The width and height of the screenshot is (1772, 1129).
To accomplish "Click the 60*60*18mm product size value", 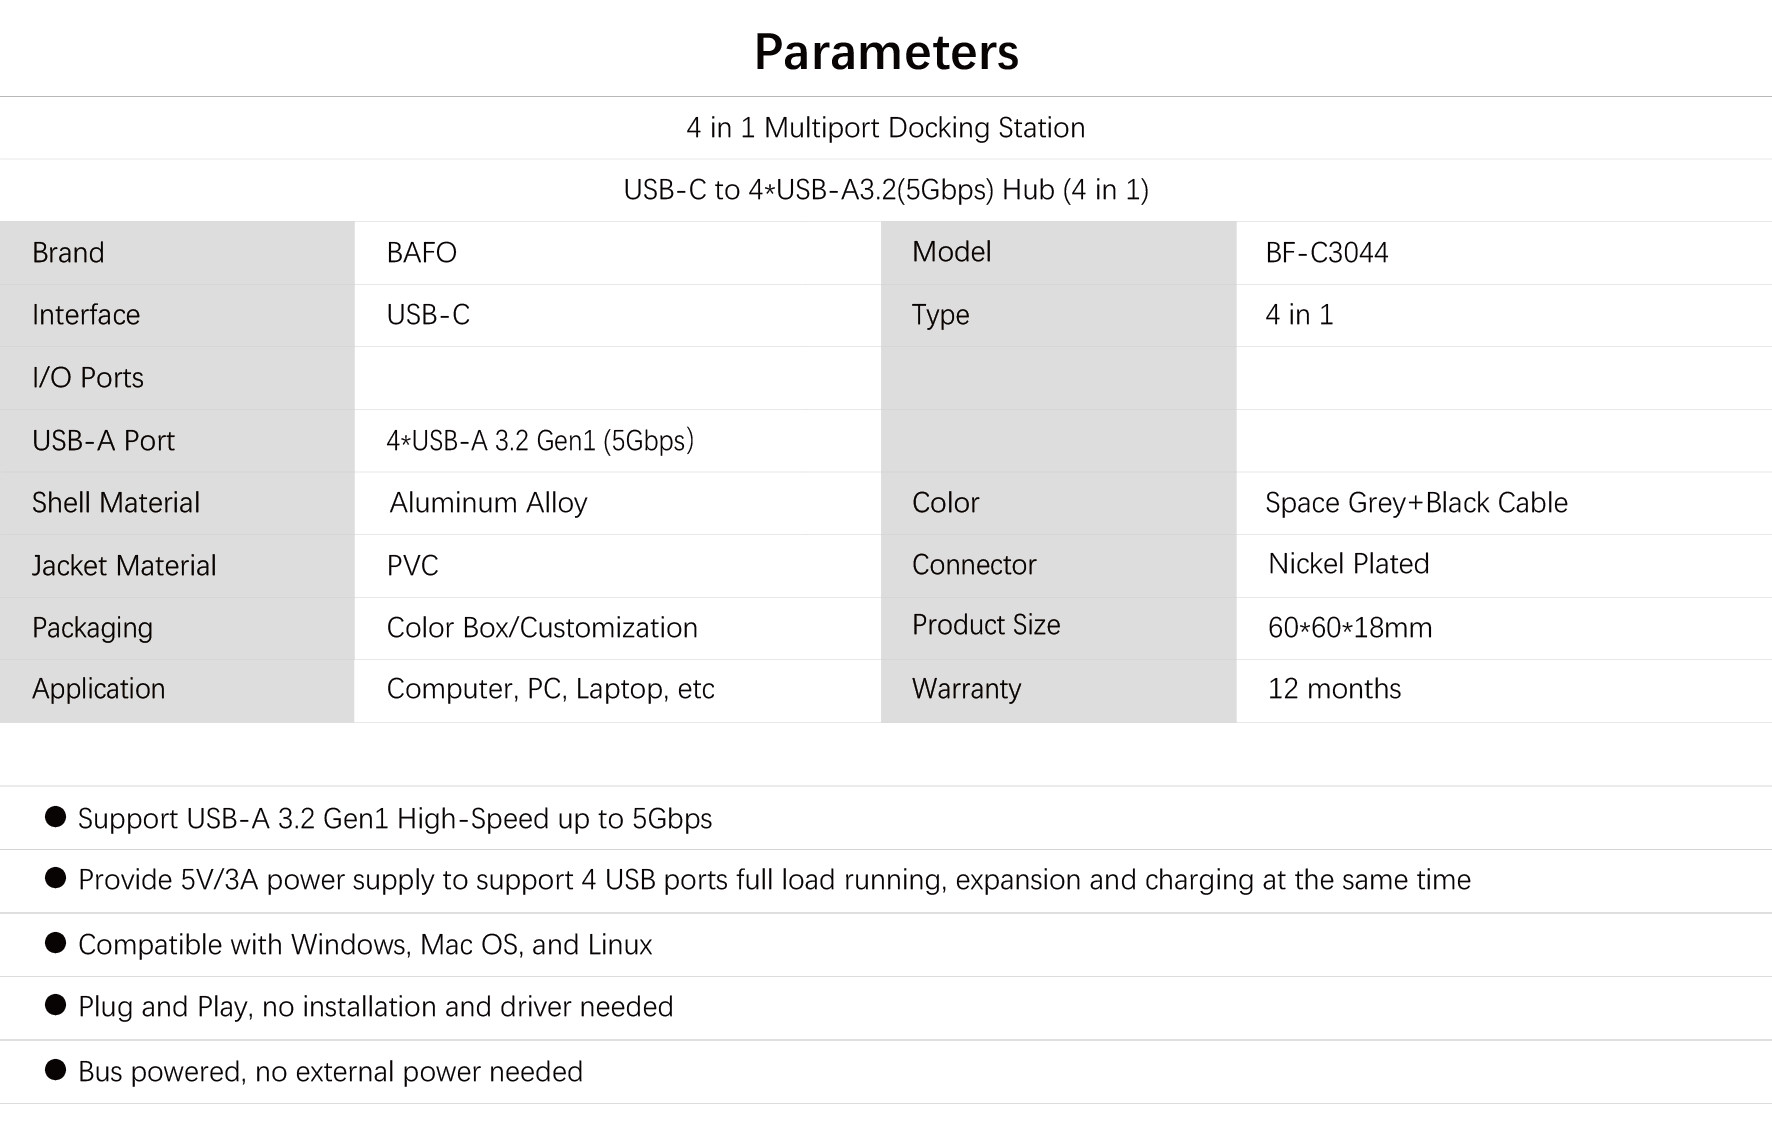I will [x=1350, y=628].
